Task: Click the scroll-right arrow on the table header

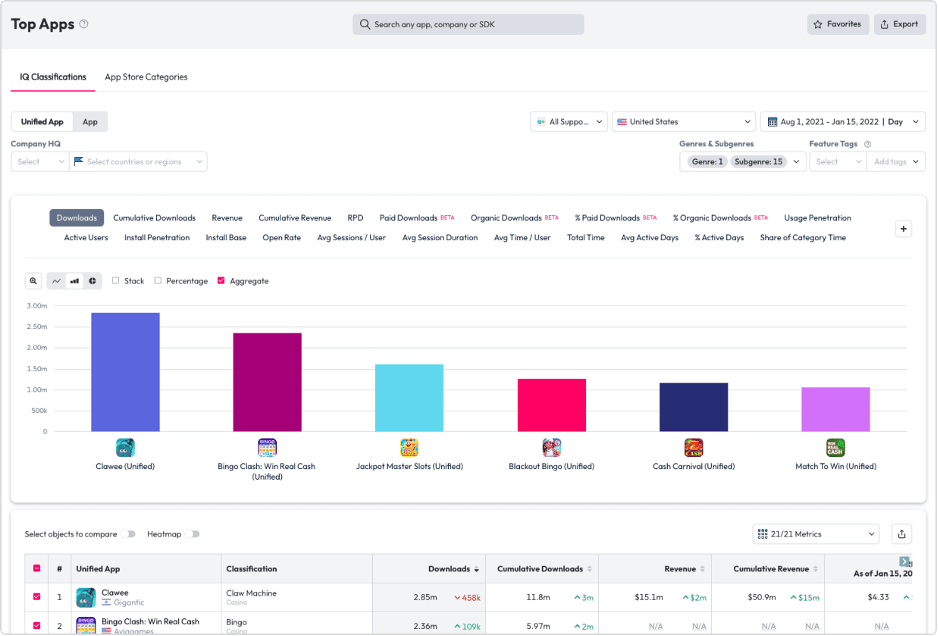Action: click(x=904, y=561)
